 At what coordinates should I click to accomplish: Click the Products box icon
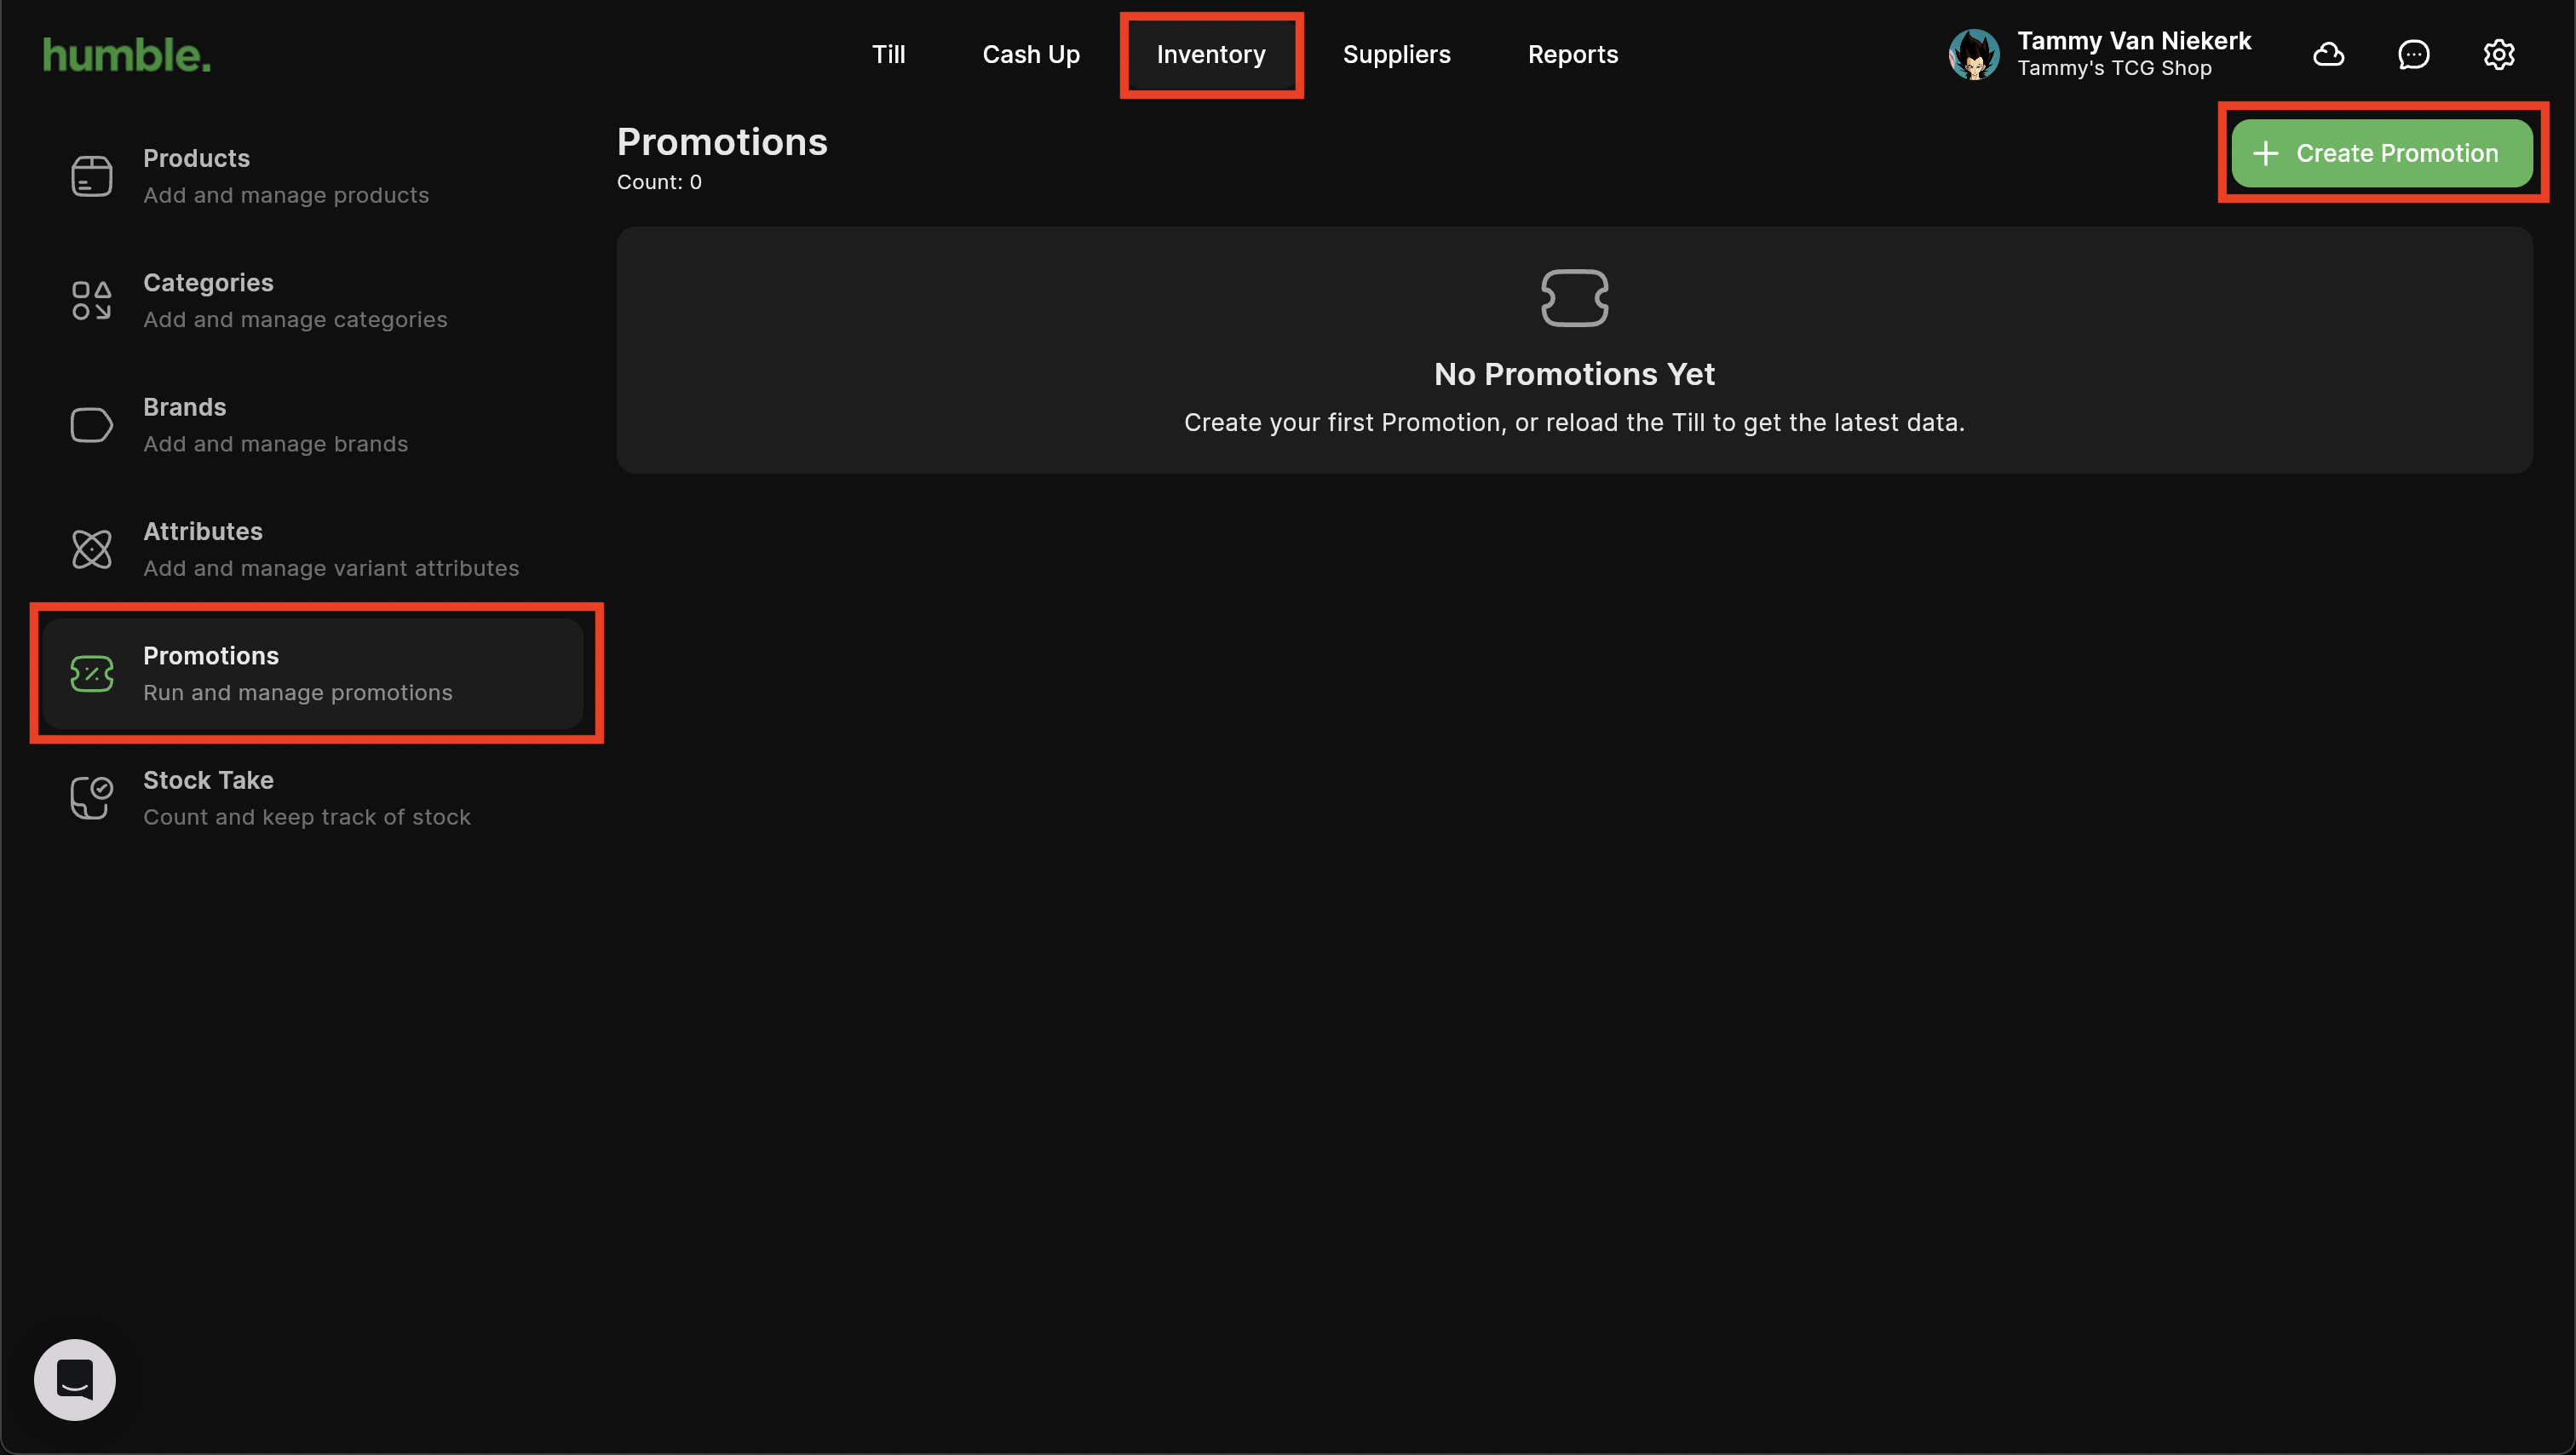[x=91, y=176]
